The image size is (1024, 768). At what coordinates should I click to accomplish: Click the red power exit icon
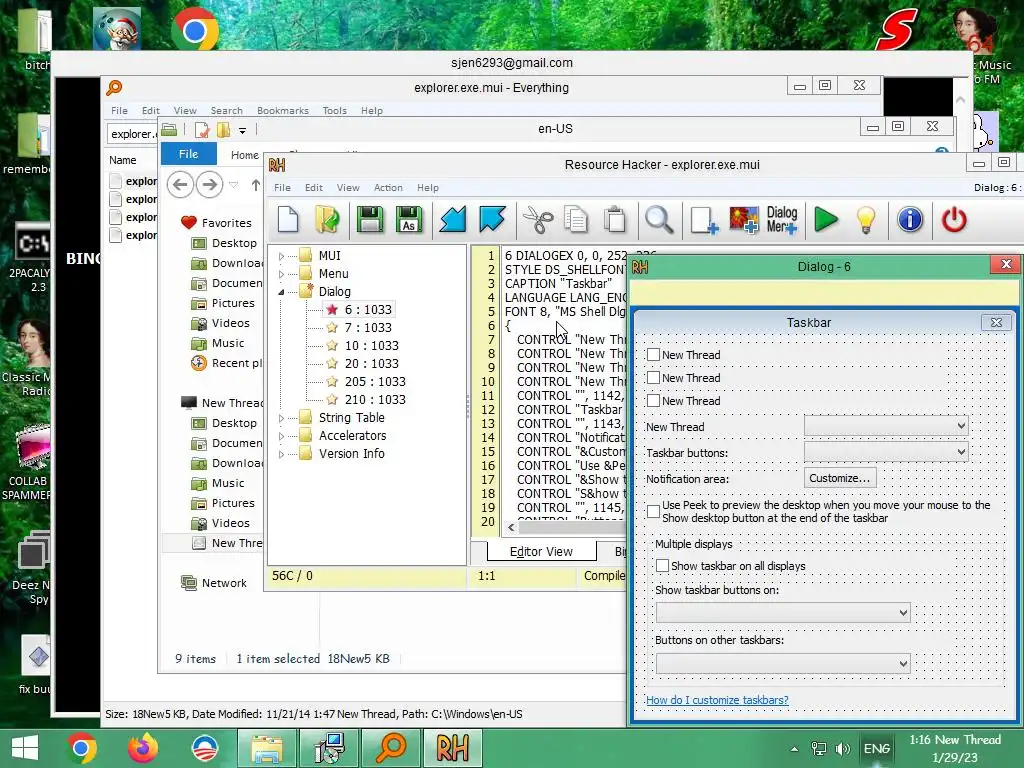pyautogui.click(x=954, y=219)
